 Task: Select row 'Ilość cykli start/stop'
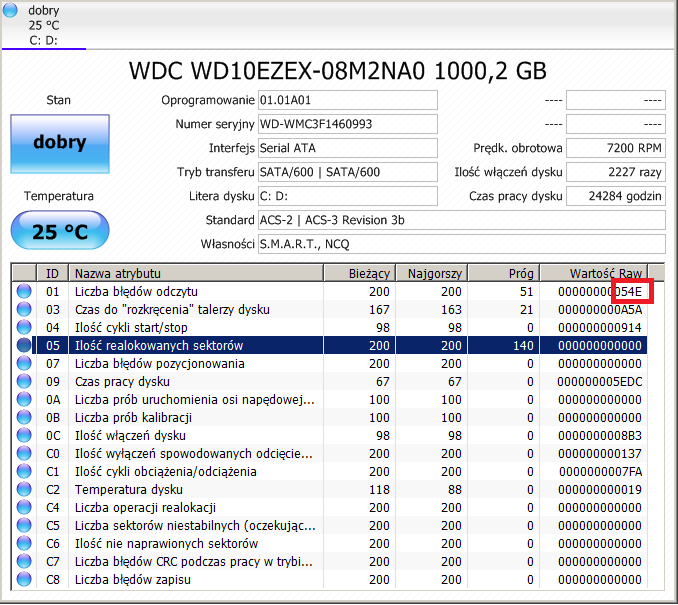329,327
